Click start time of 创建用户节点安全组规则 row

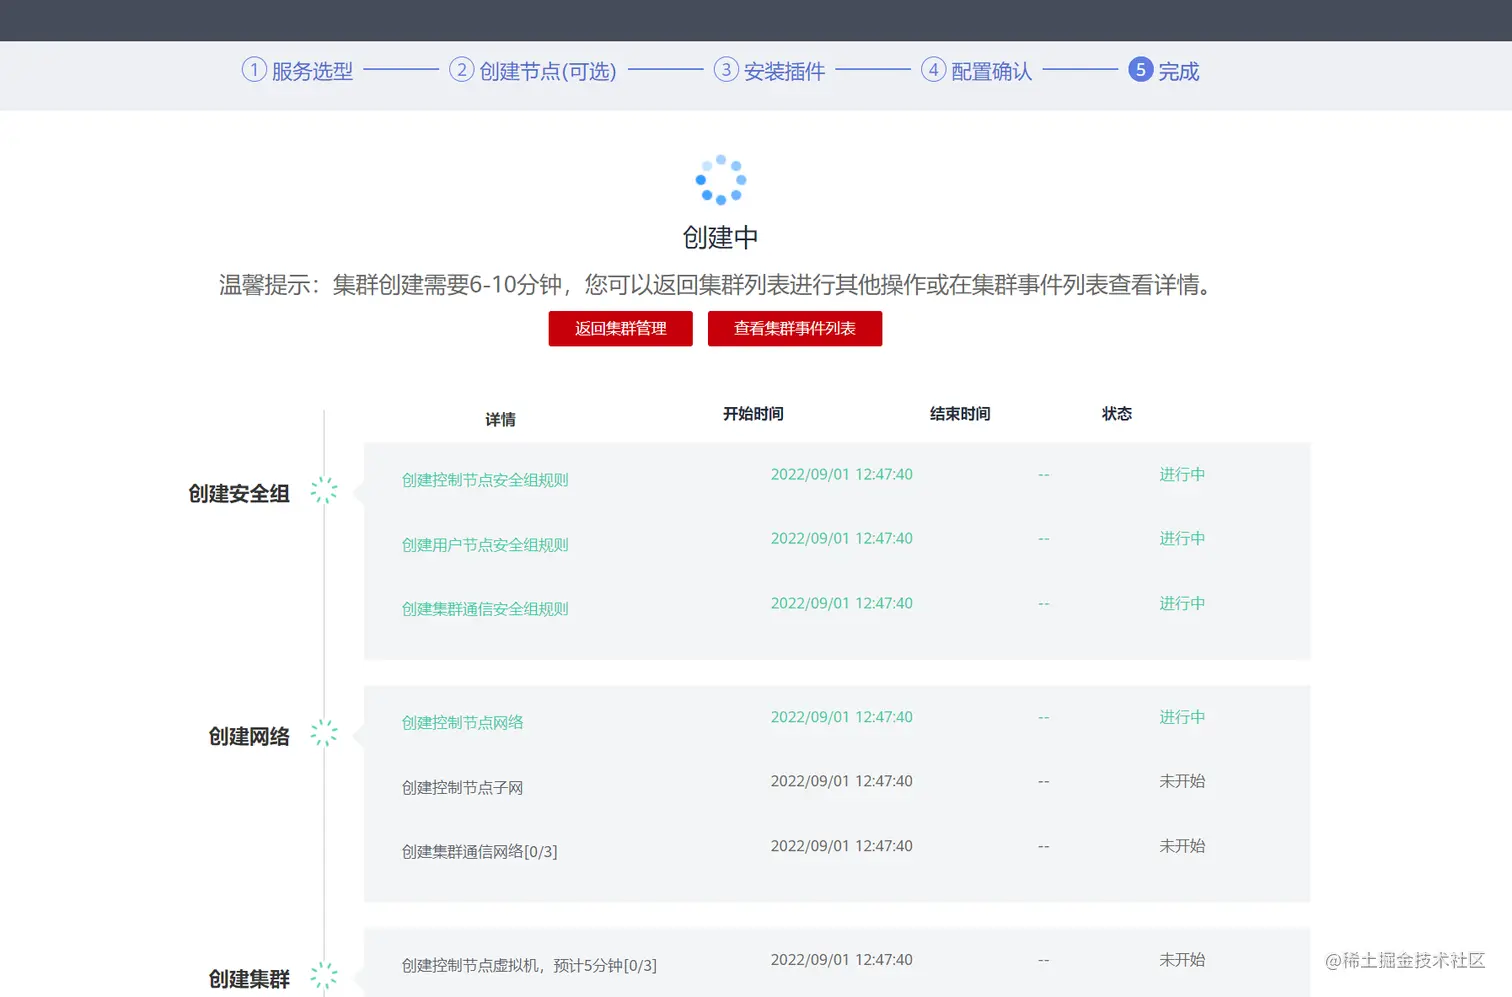(x=842, y=538)
